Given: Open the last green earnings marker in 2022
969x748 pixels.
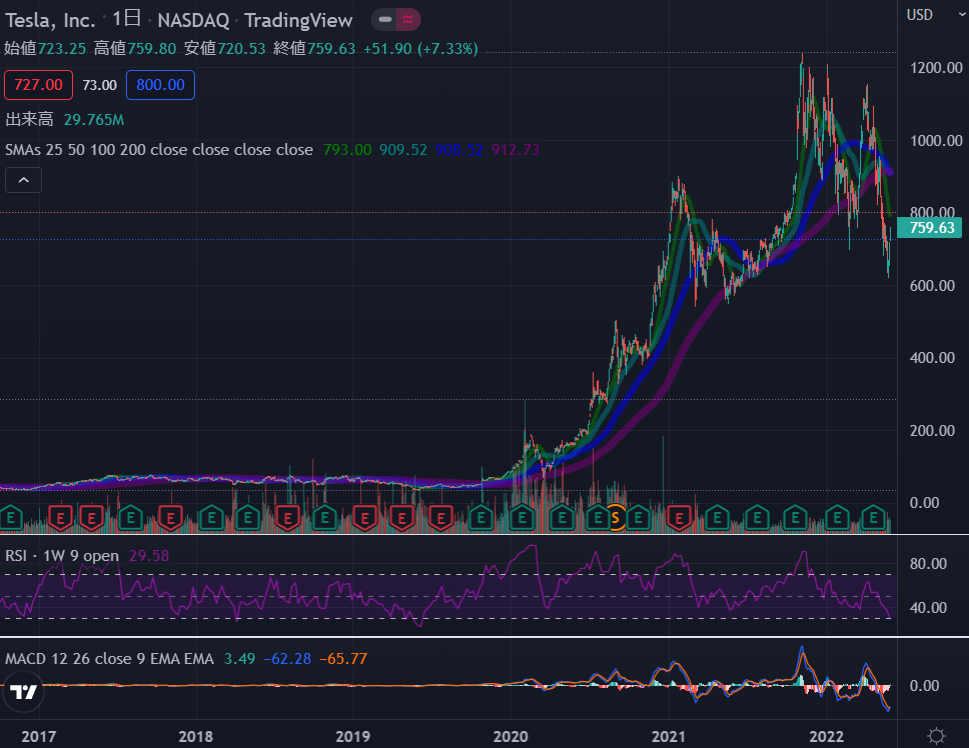Looking at the screenshot, I should coord(873,517).
